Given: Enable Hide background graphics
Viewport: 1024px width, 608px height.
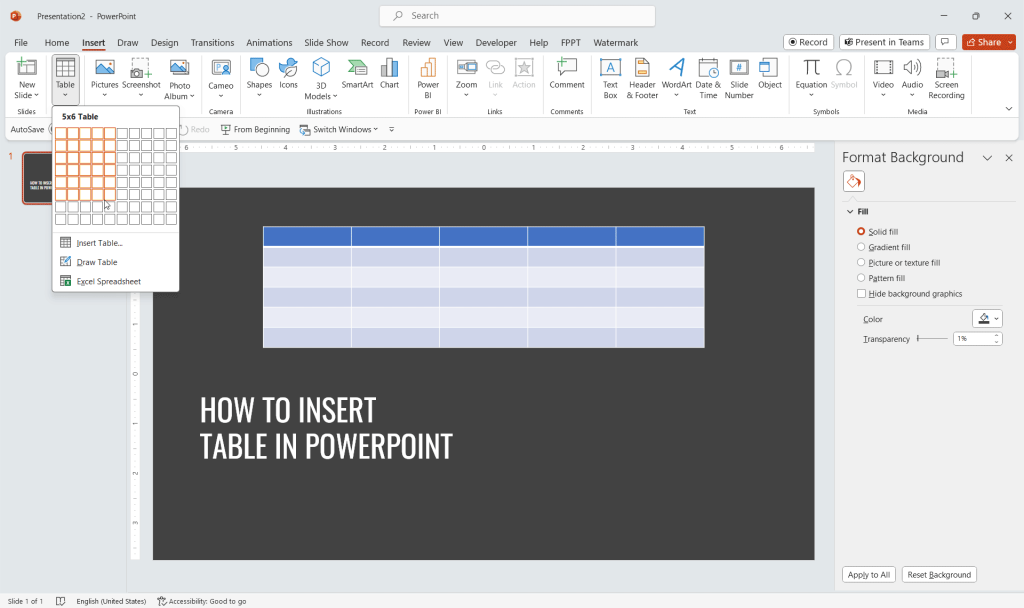Looking at the screenshot, I should pyautogui.click(x=861, y=293).
